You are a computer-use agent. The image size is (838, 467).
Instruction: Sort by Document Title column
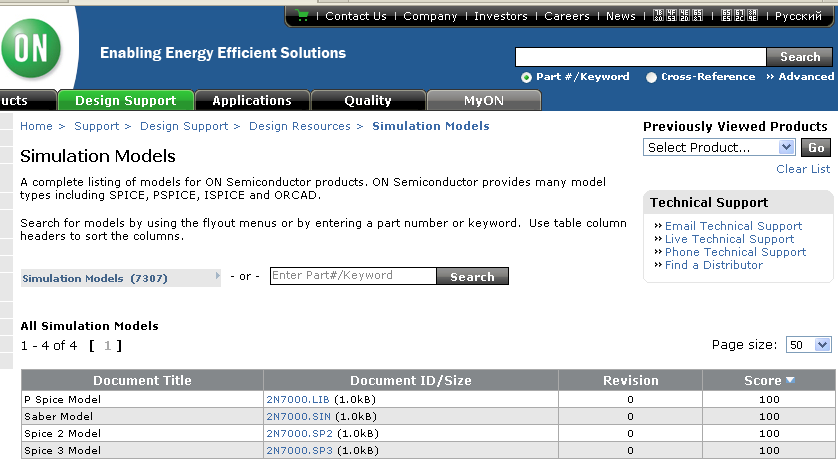click(142, 380)
